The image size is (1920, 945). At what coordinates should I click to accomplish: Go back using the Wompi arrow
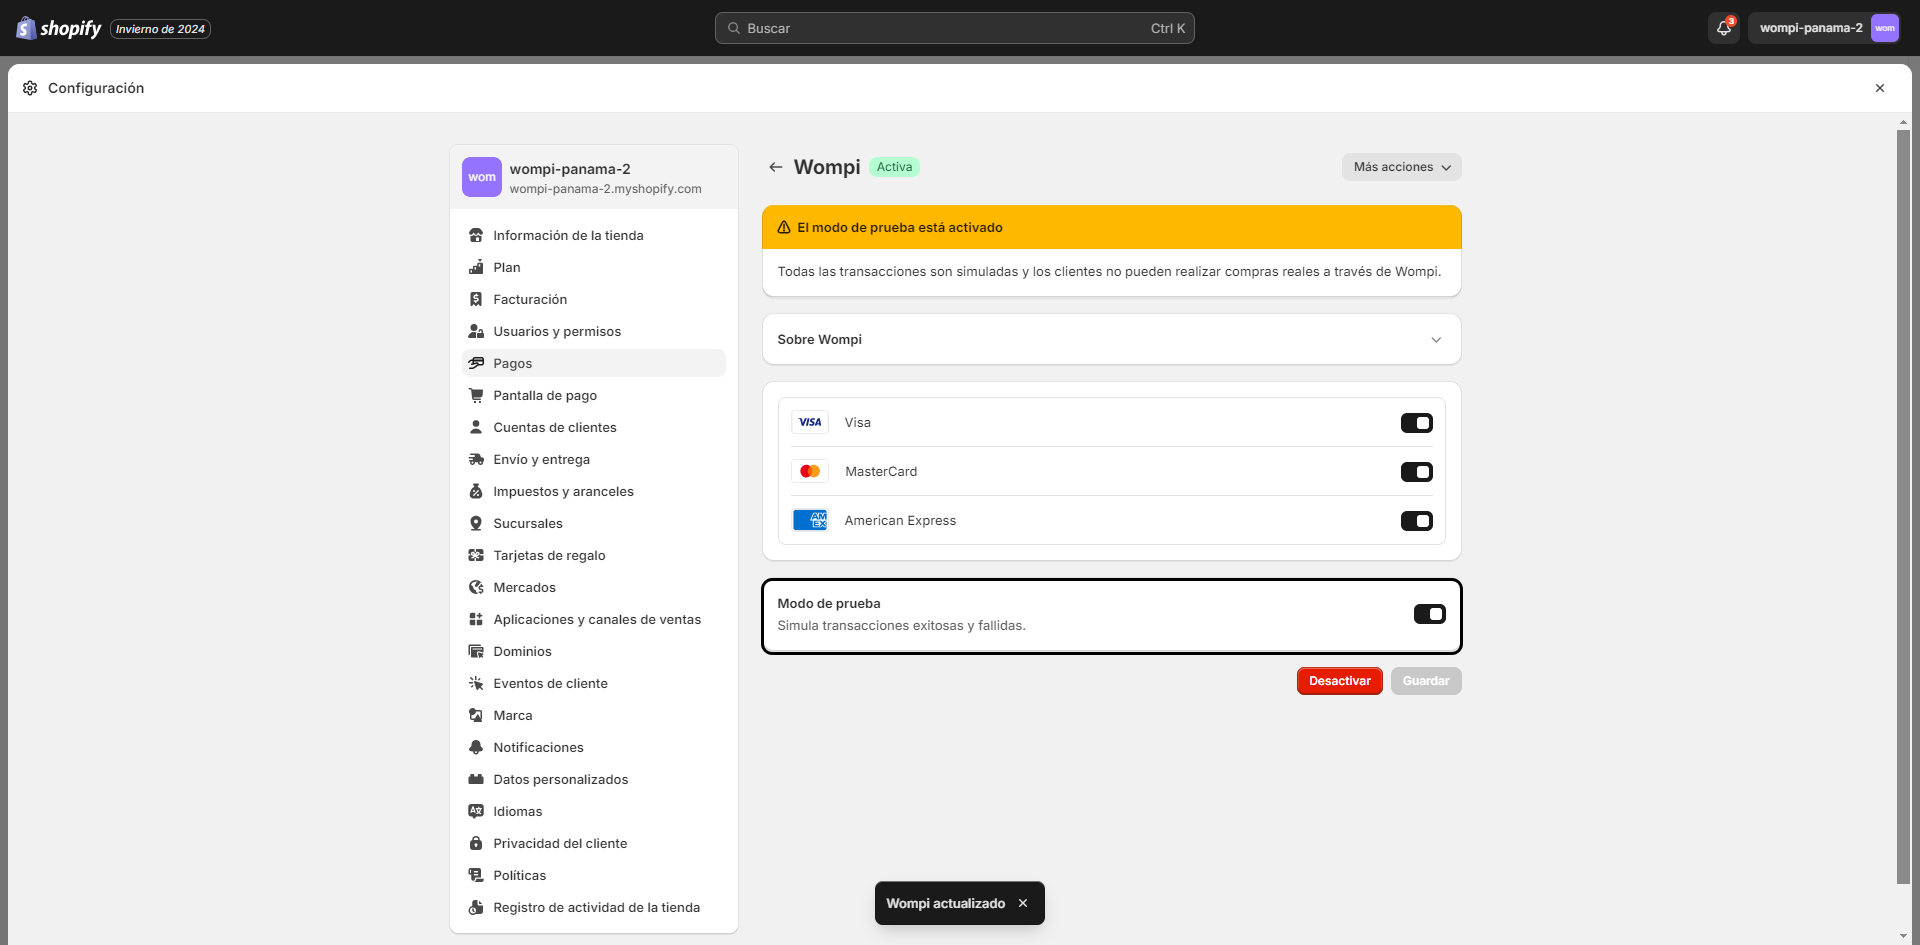point(777,166)
